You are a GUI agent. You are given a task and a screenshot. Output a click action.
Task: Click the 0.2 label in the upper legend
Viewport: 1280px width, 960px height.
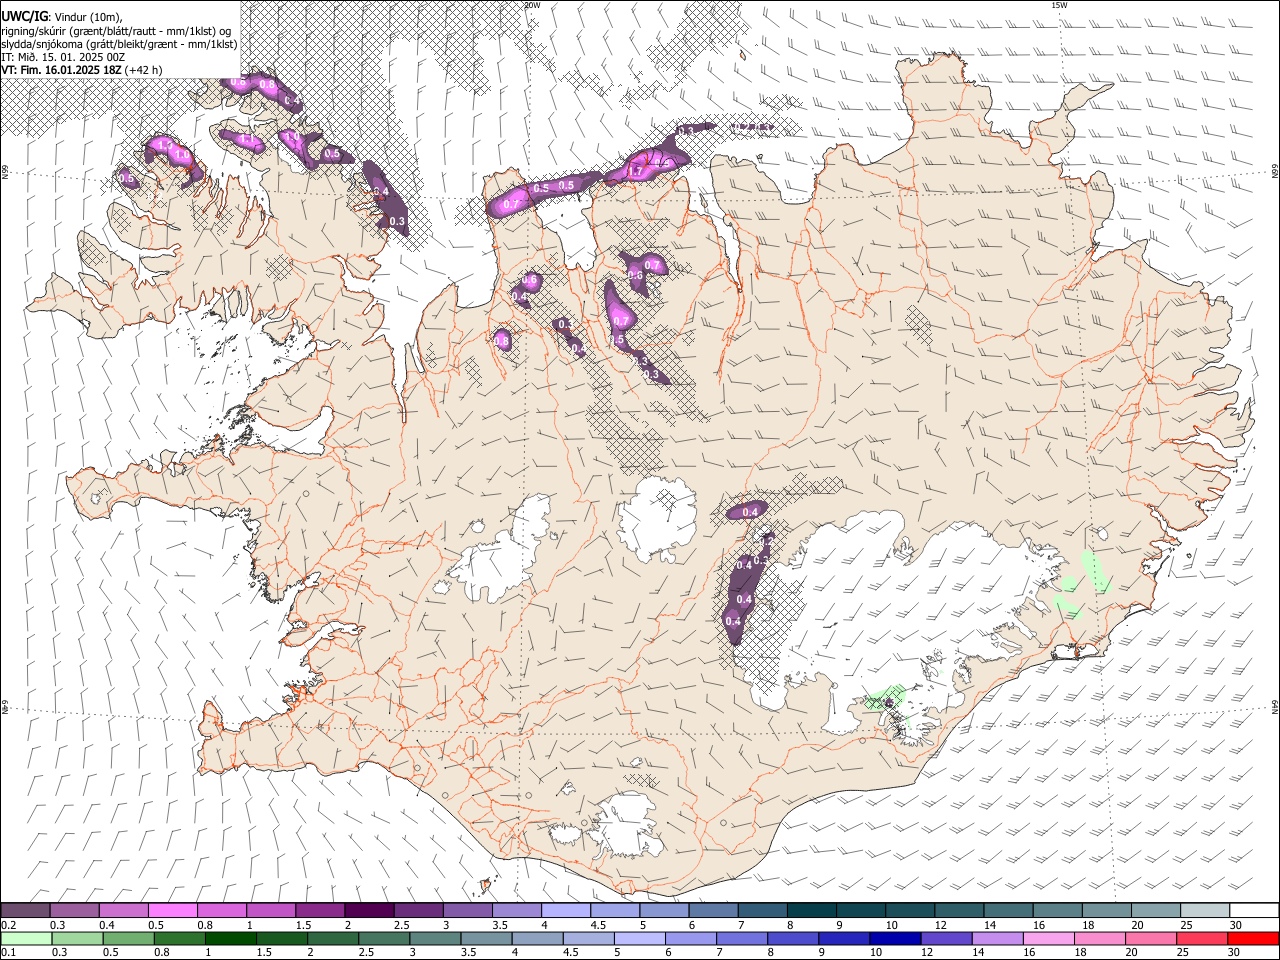[8, 925]
